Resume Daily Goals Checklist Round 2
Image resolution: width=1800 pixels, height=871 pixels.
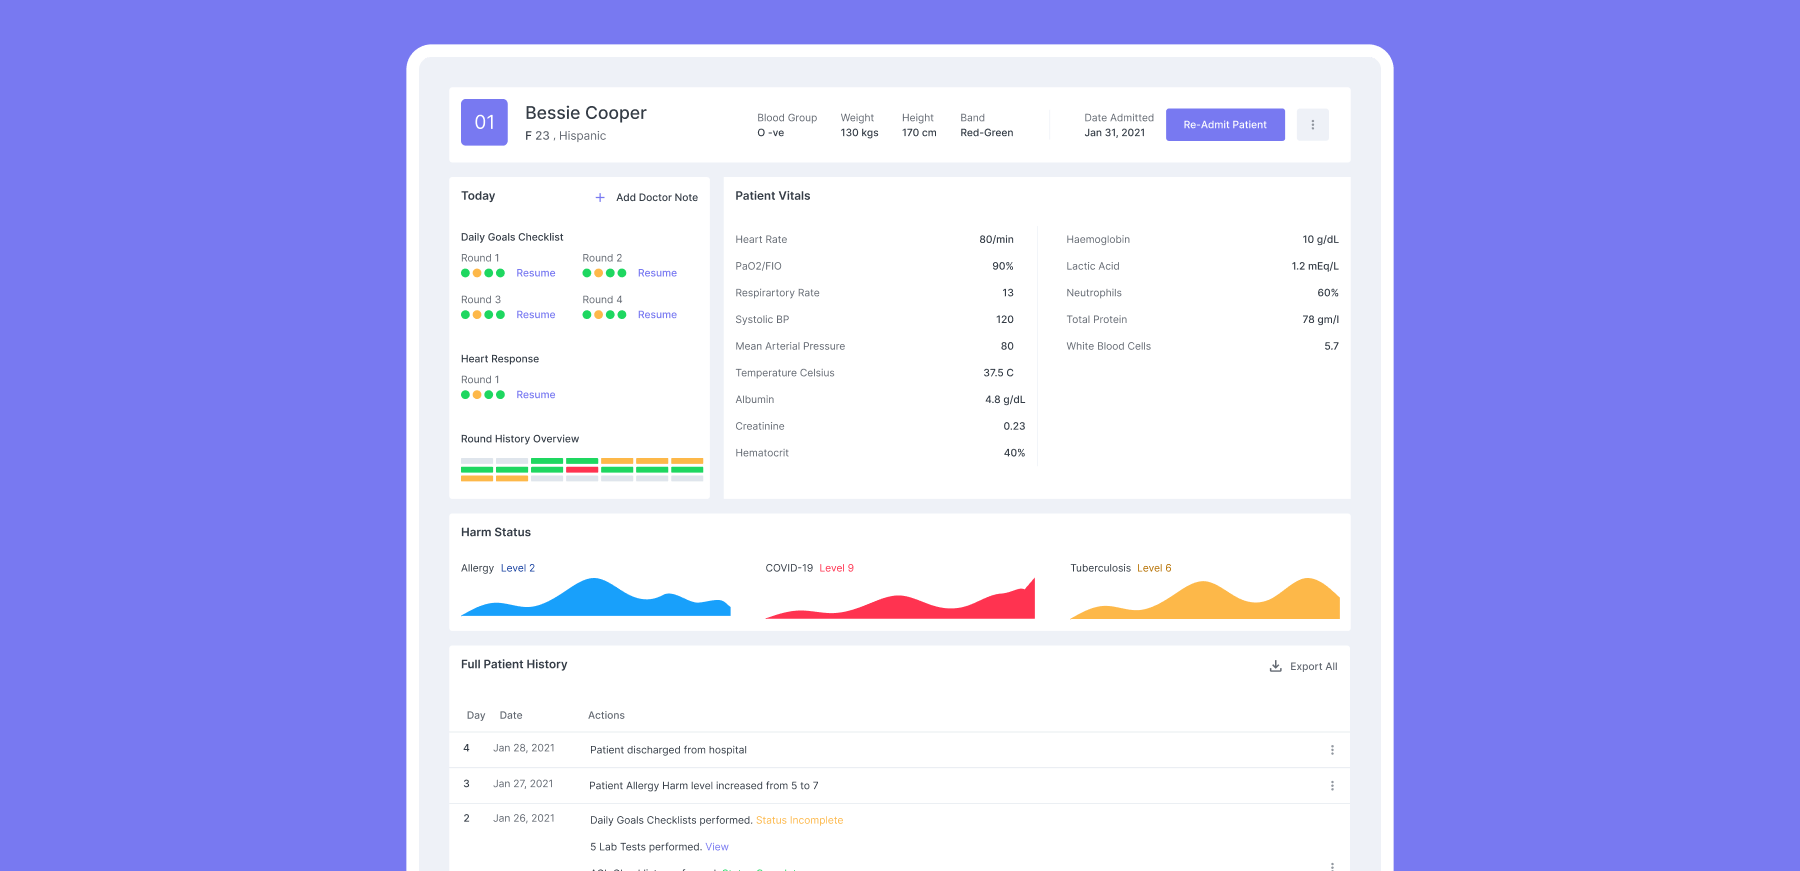coord(657,273)
